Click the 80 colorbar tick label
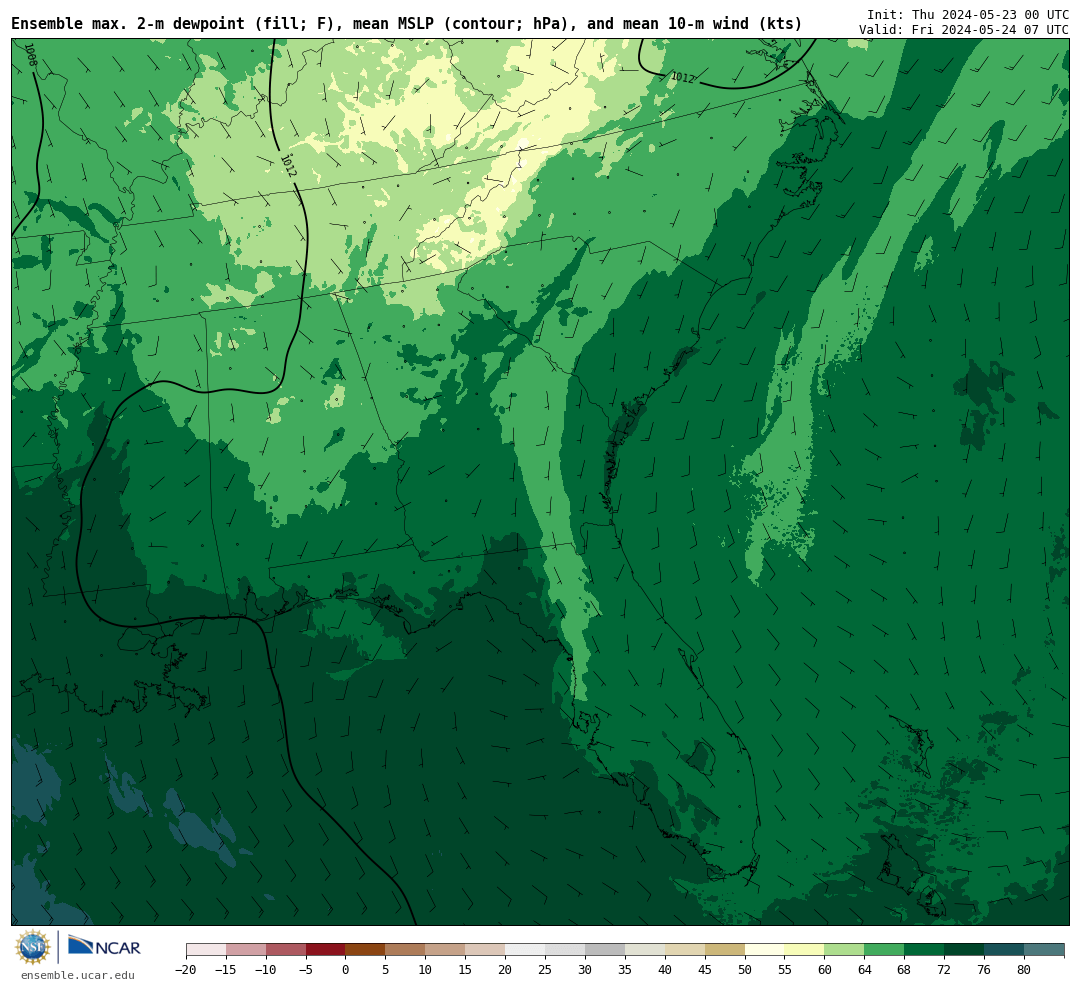 1025,970
